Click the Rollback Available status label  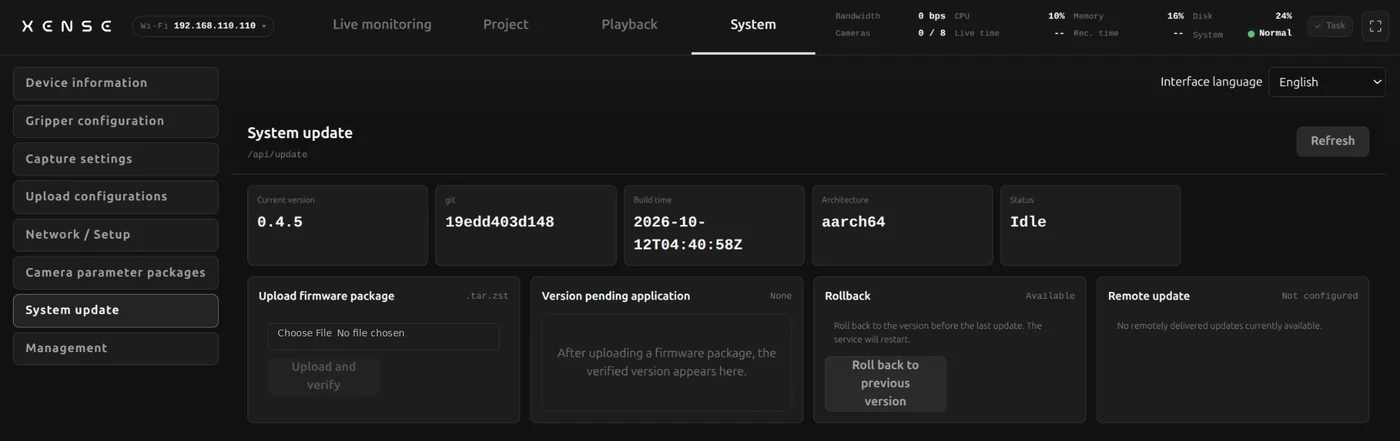click(x=1050, y=296)
